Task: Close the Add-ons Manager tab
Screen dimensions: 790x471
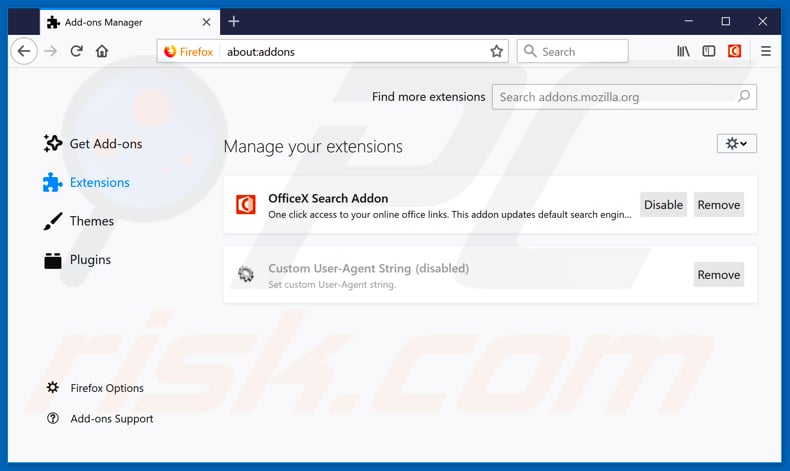Action: click(x=206, y=22)
